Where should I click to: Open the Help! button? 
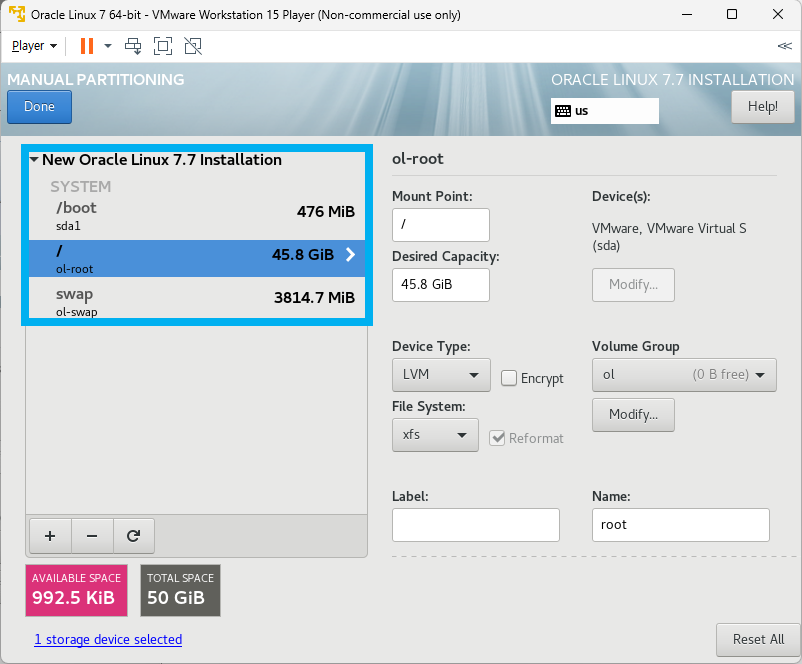[763, 106]
